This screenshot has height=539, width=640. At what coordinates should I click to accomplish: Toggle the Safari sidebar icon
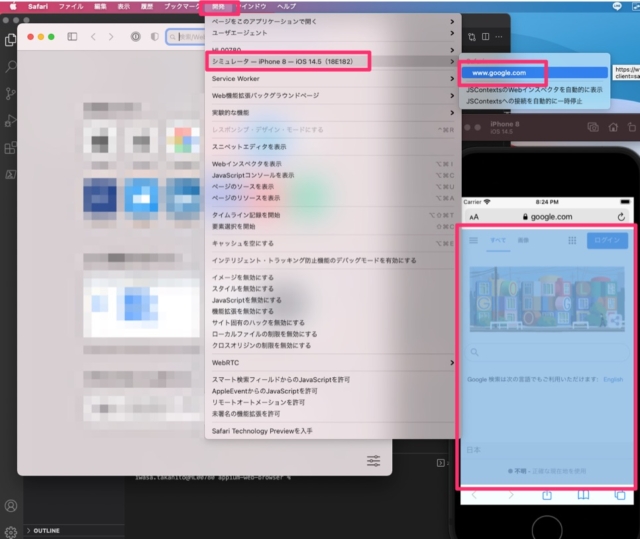point(72,37)
